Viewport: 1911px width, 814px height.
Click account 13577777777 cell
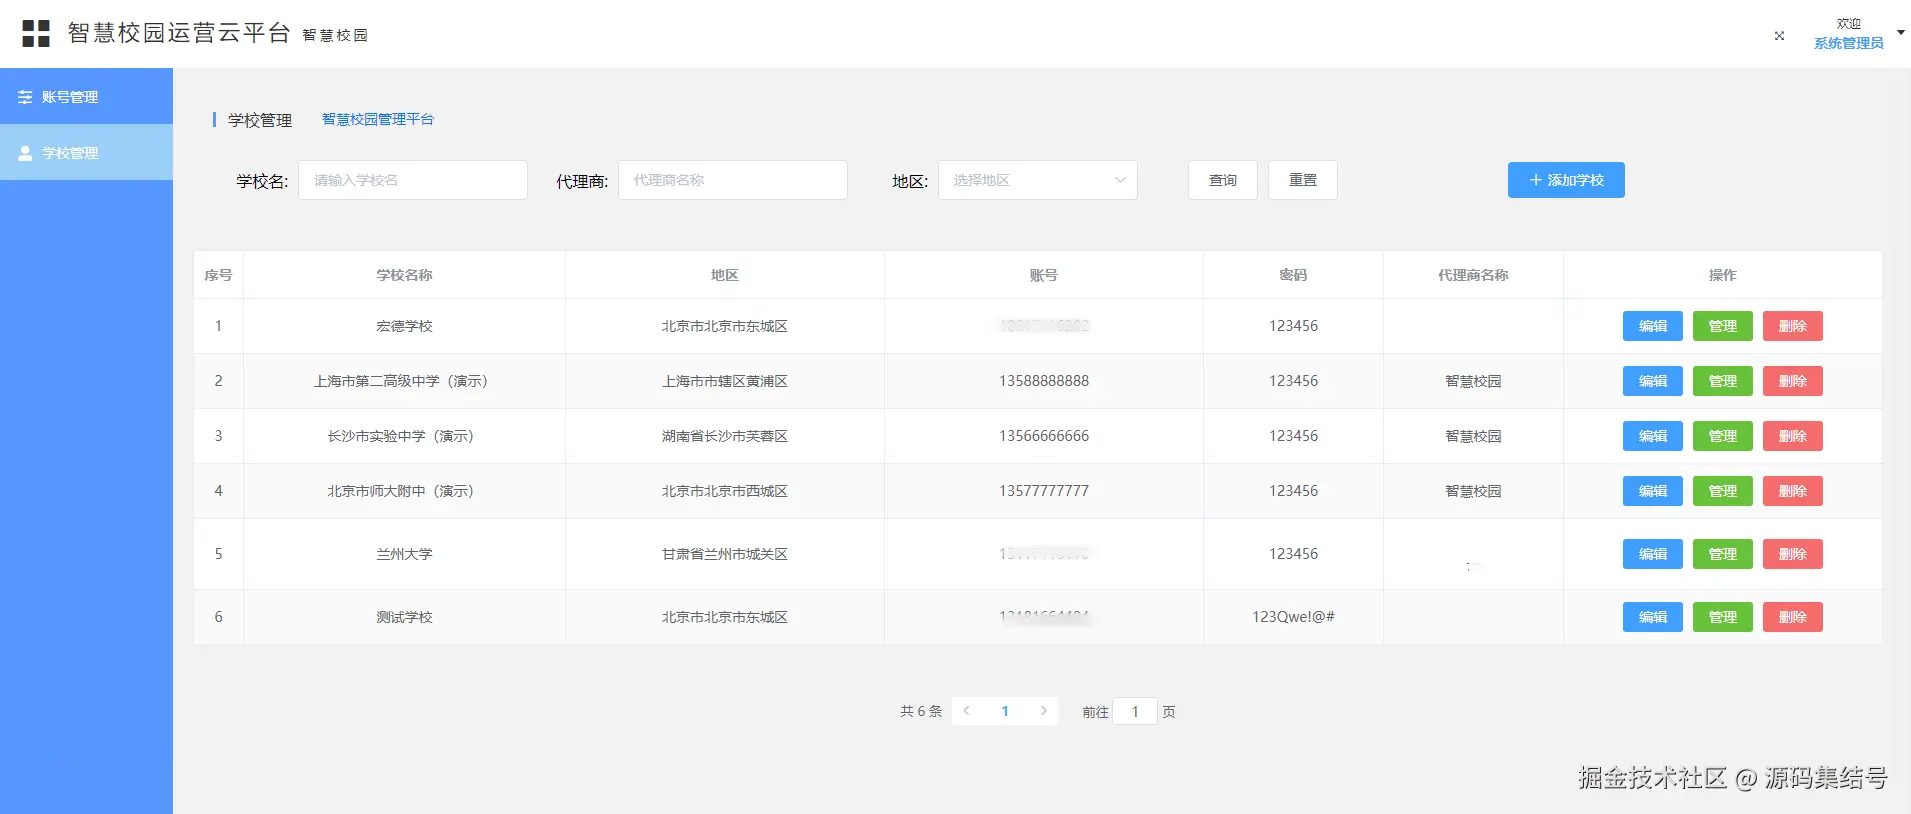1043,491
